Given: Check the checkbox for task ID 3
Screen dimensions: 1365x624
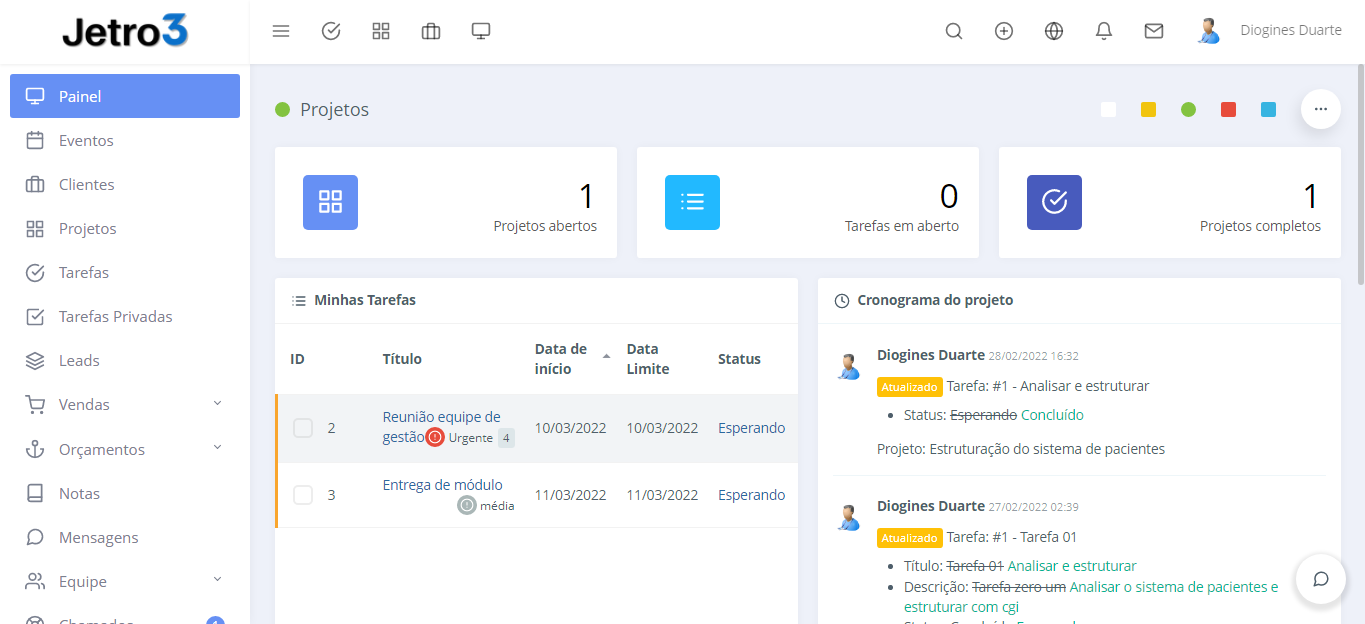Looking at the screenshot, I should point(303,495).
